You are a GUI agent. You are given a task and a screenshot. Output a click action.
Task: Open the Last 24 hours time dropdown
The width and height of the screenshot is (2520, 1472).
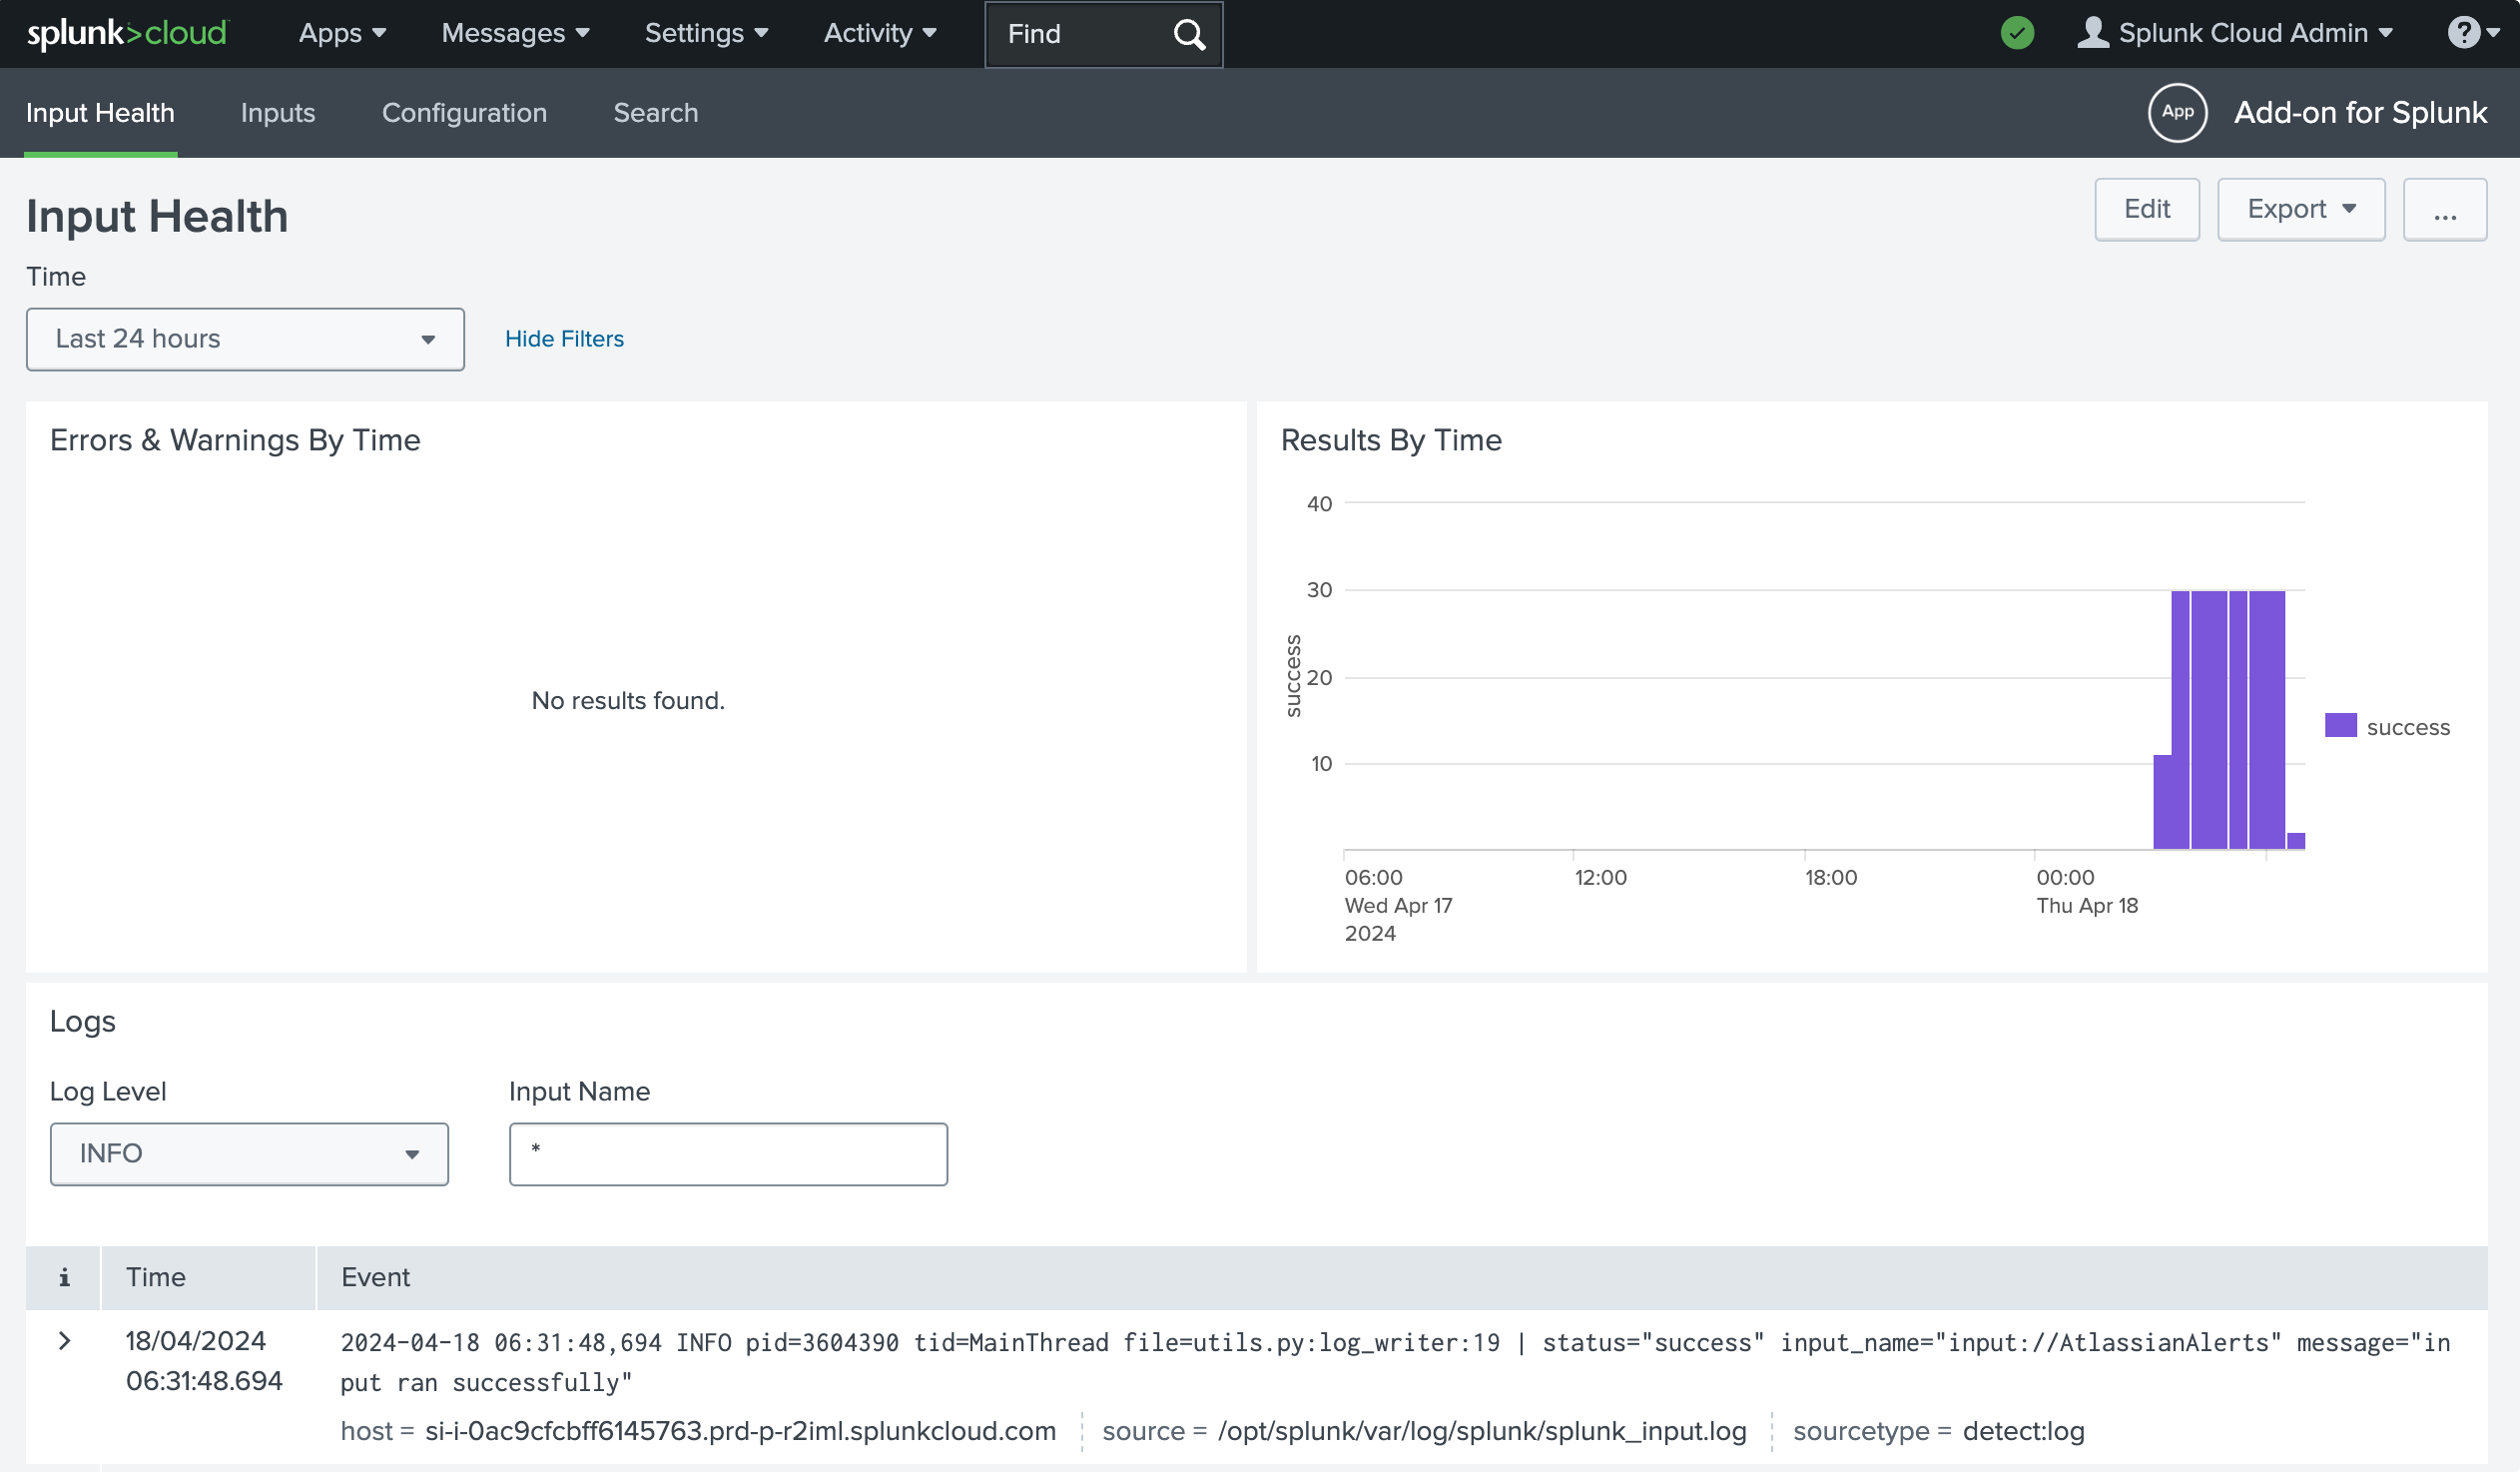click(245, 339)
